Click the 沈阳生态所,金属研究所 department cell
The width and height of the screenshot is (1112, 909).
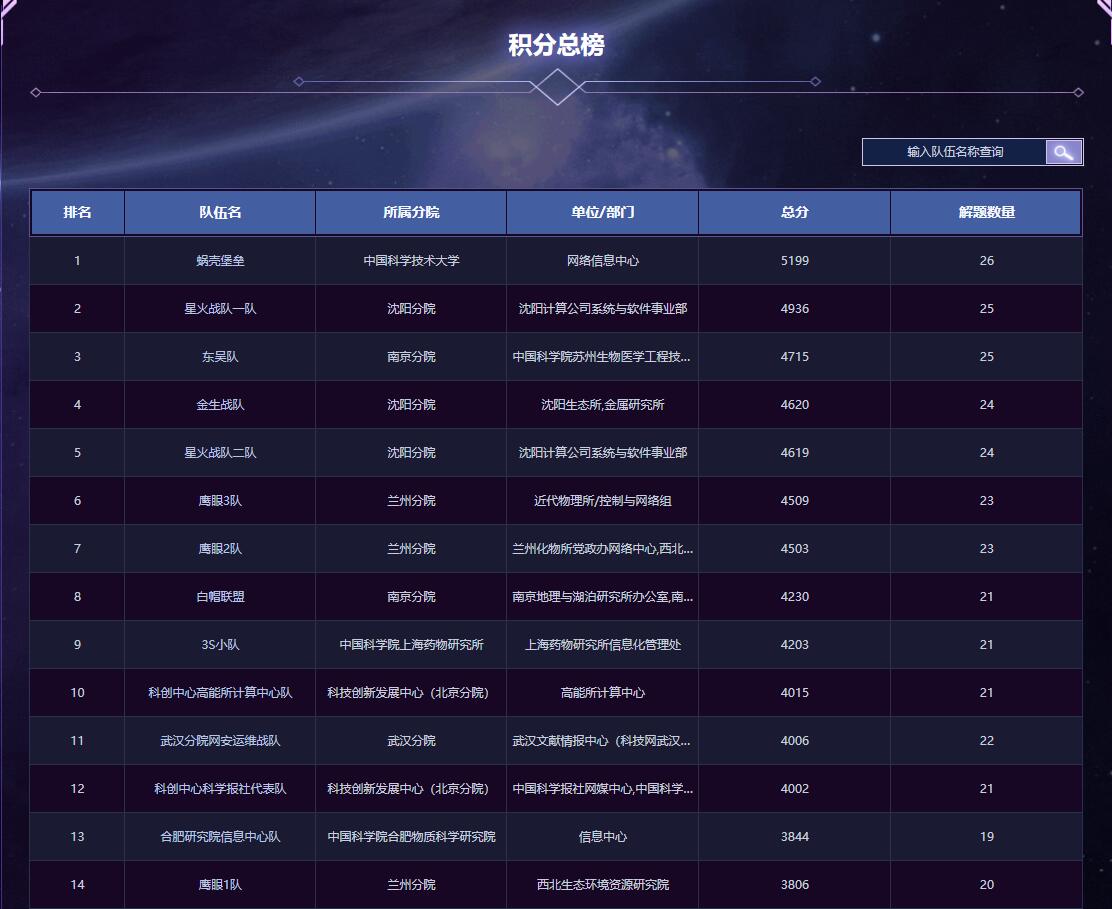coord(603,405)
